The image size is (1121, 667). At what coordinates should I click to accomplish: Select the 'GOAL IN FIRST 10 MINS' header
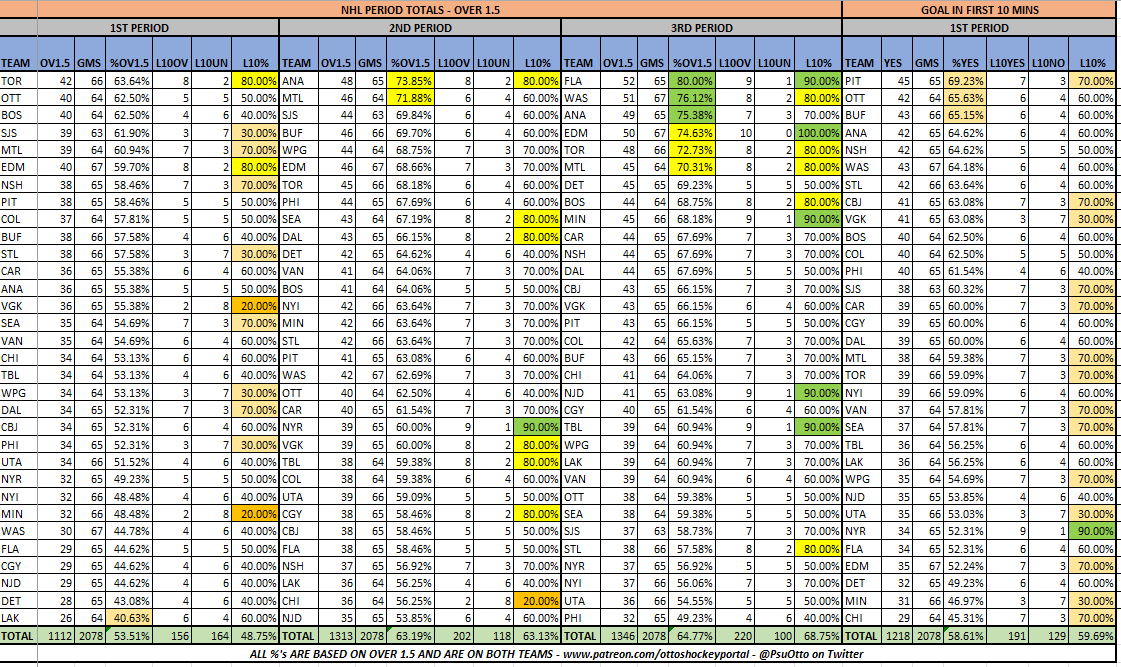pos(979,9)
